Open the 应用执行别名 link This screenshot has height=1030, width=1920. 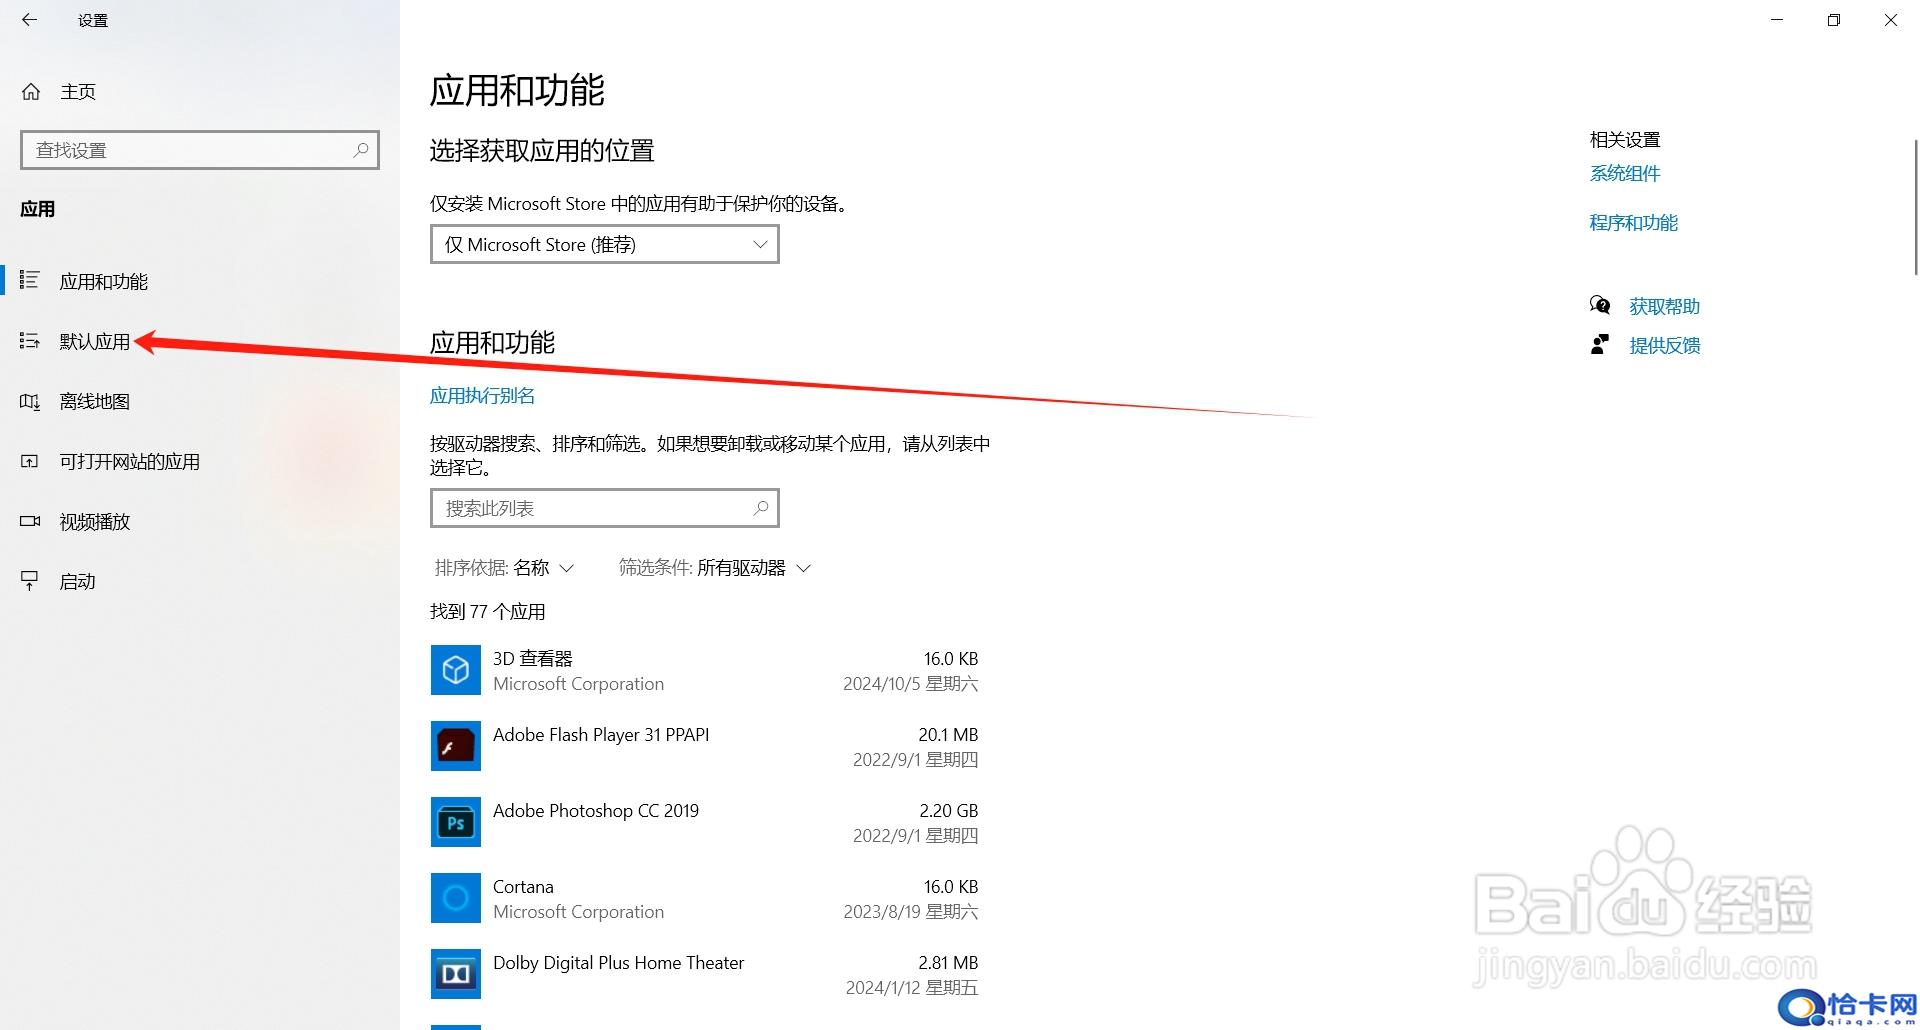coord(482,396)
